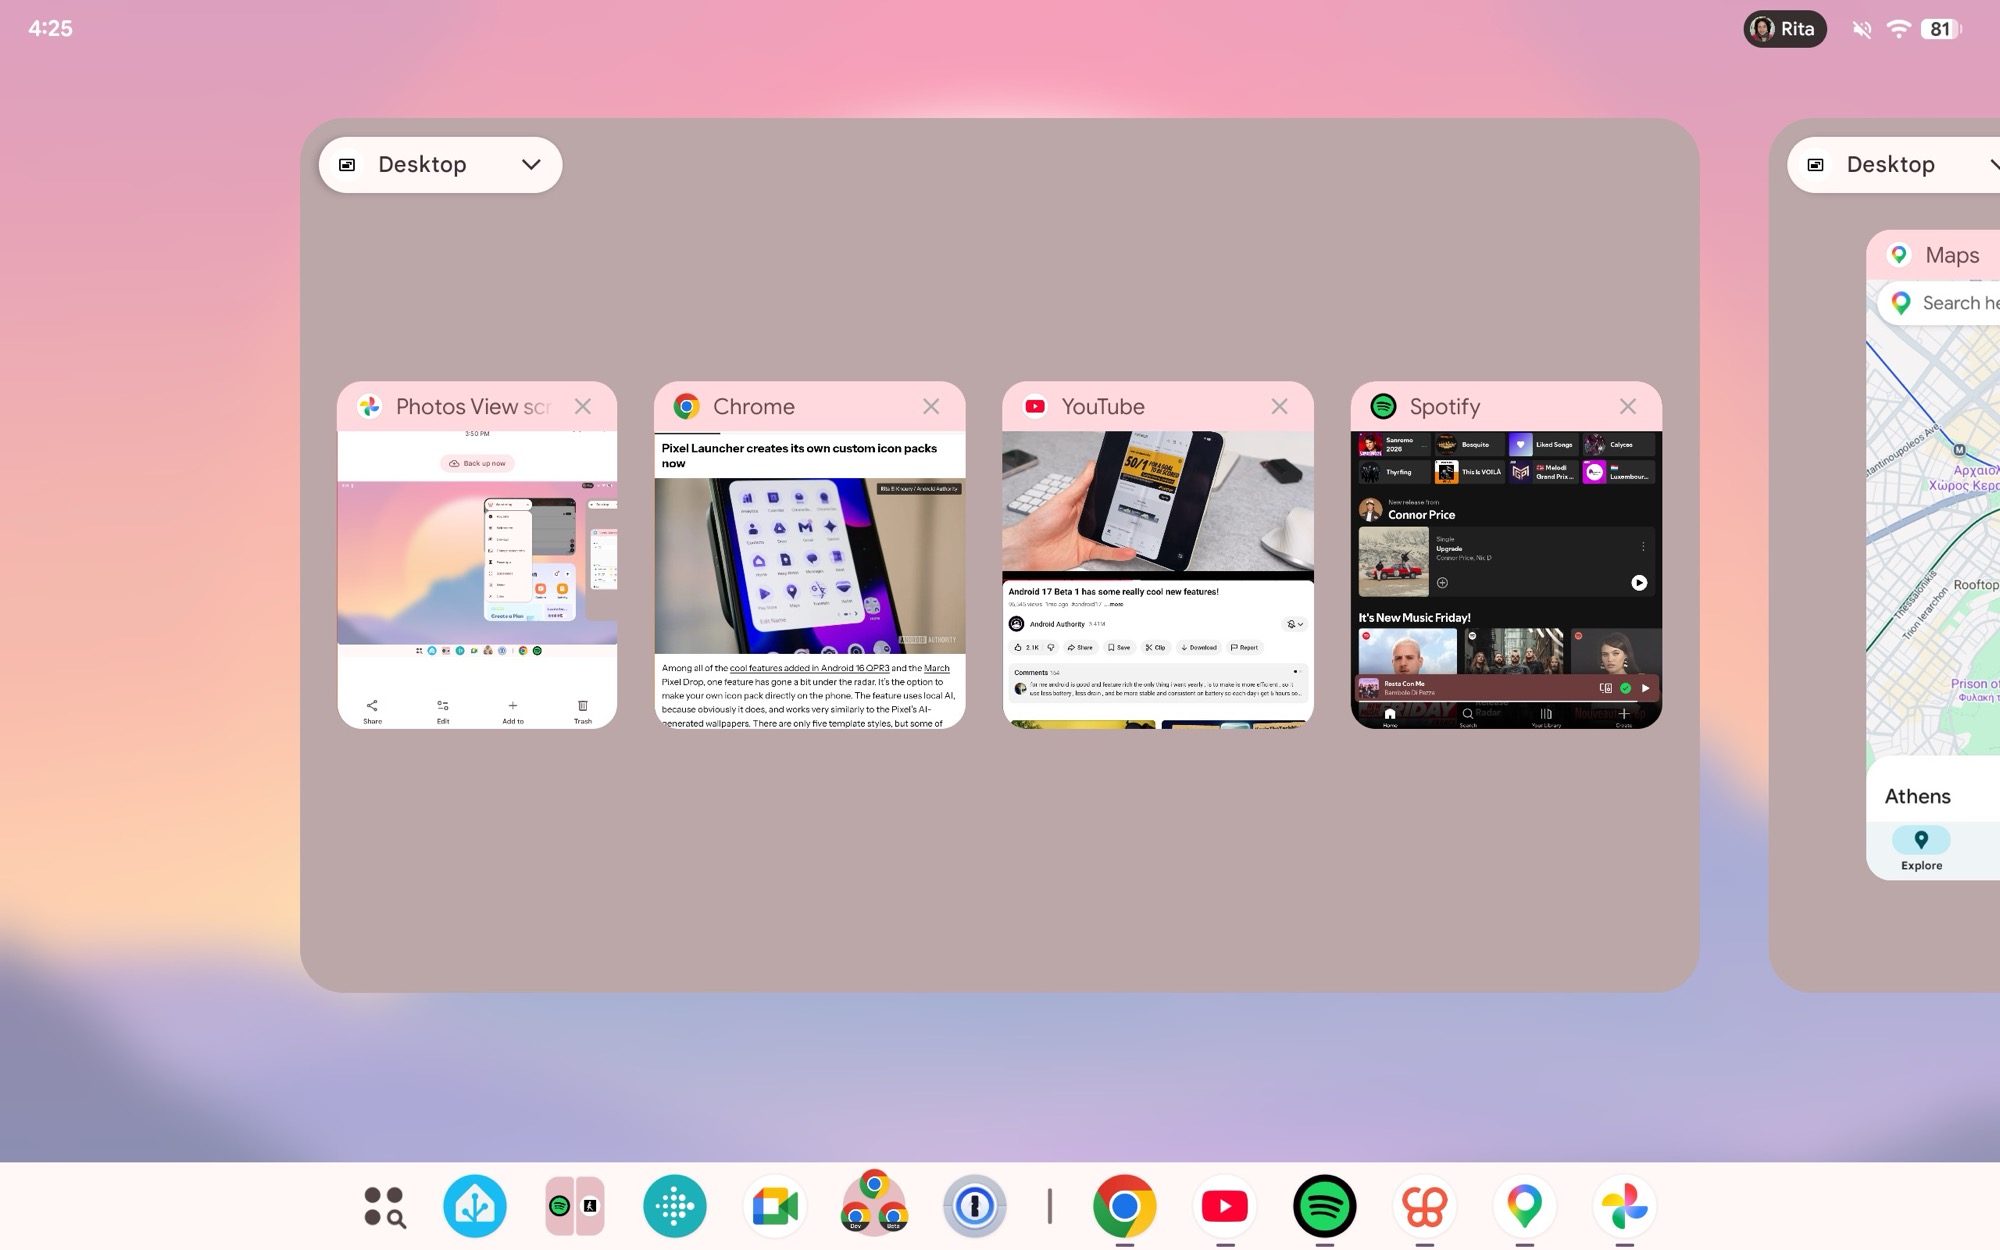Select Spotify's Home tab

pyautogui.click(x=1389, y=716)
